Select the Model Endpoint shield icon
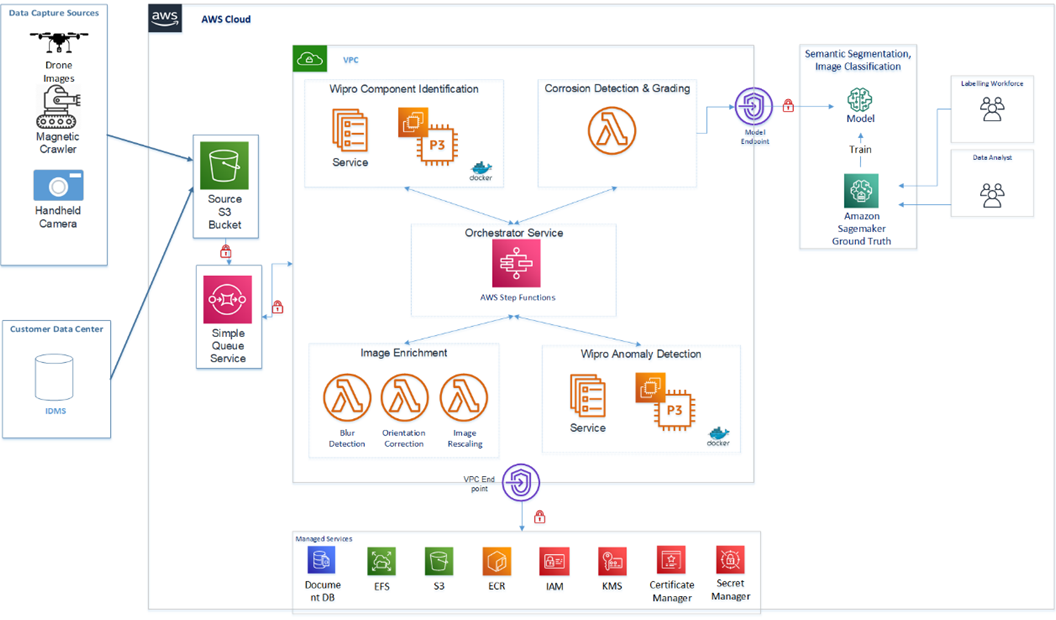Viewport: 1056px width, 620px height. pos(753,105)
